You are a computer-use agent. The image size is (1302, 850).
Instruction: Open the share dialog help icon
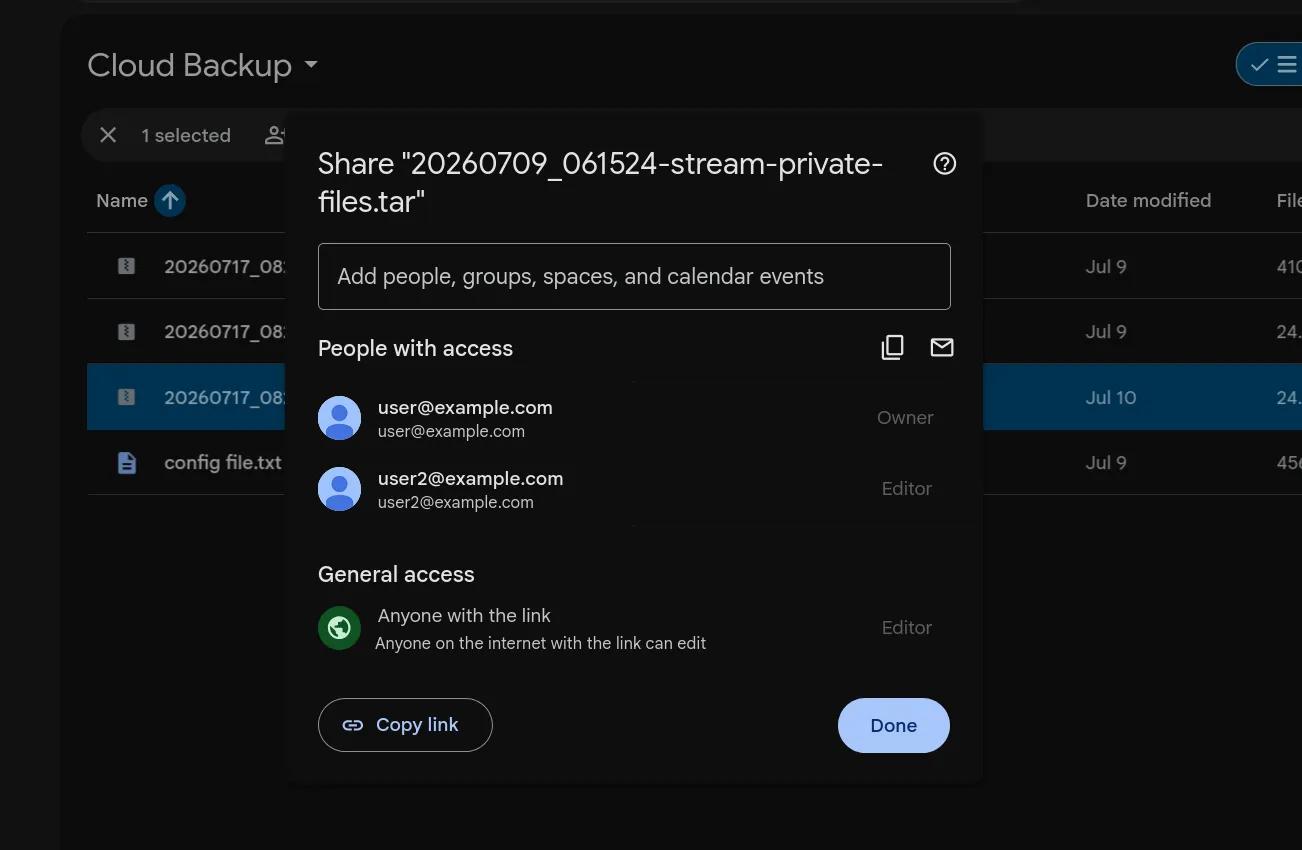click(944, 164)
